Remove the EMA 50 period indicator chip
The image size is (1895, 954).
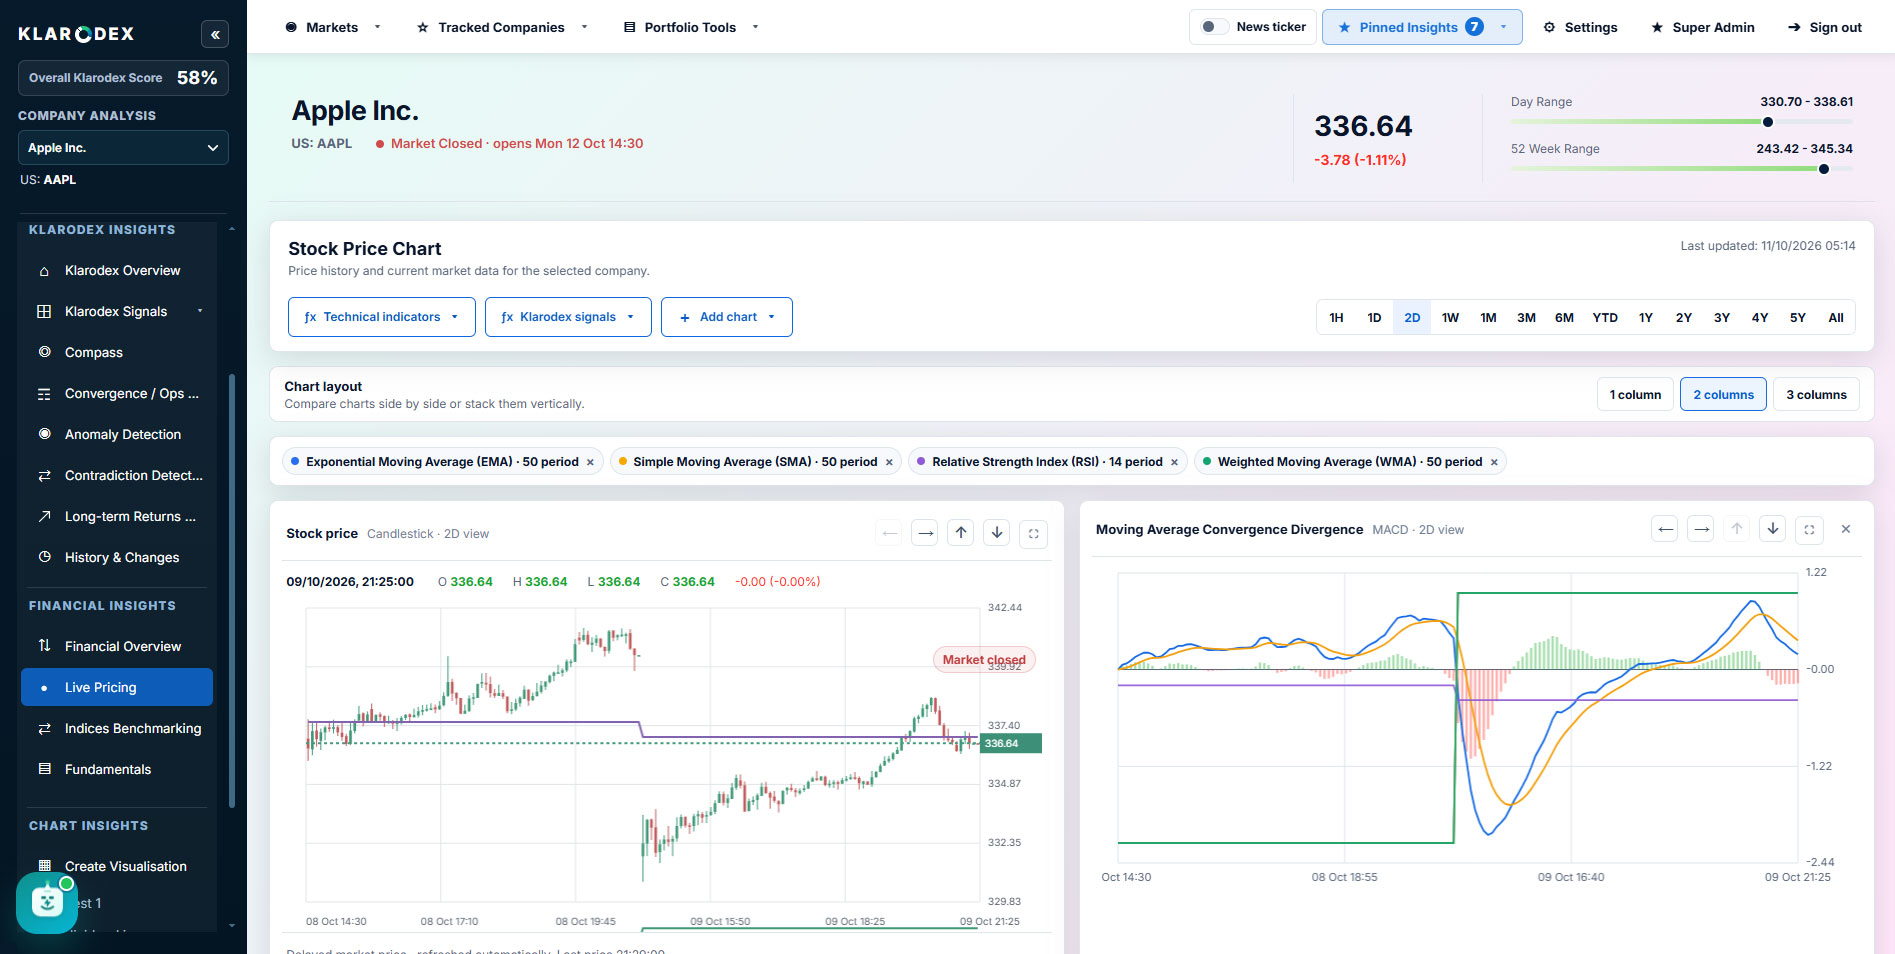[x=590, y=462]
